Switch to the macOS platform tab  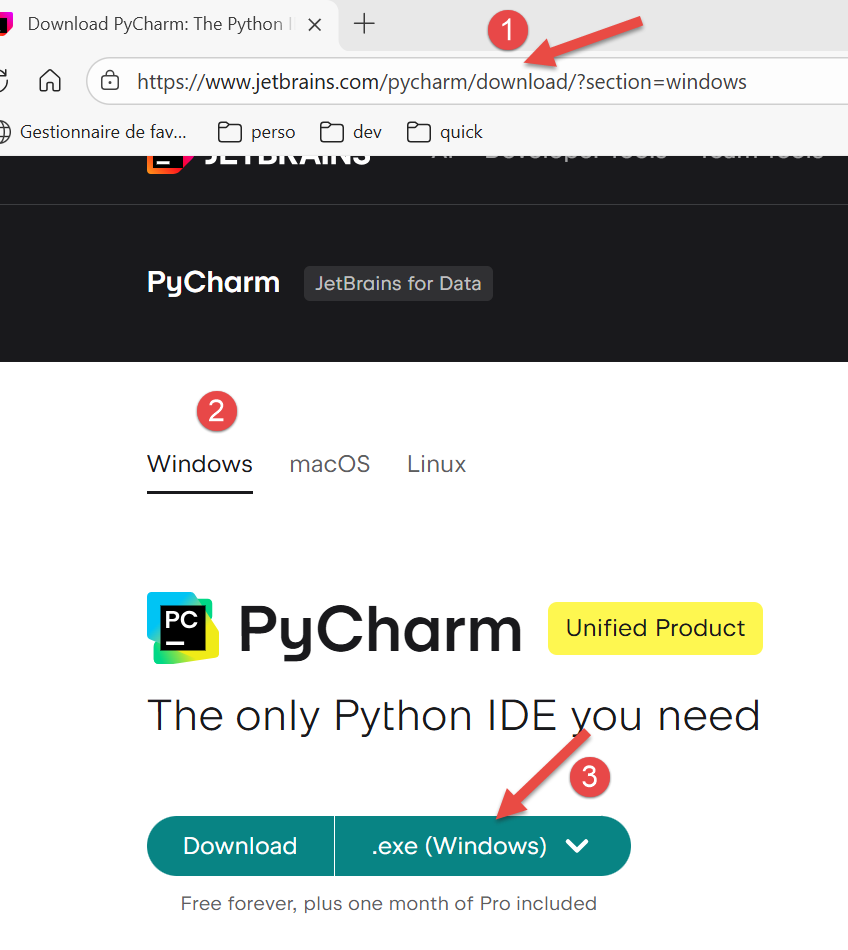329,464
